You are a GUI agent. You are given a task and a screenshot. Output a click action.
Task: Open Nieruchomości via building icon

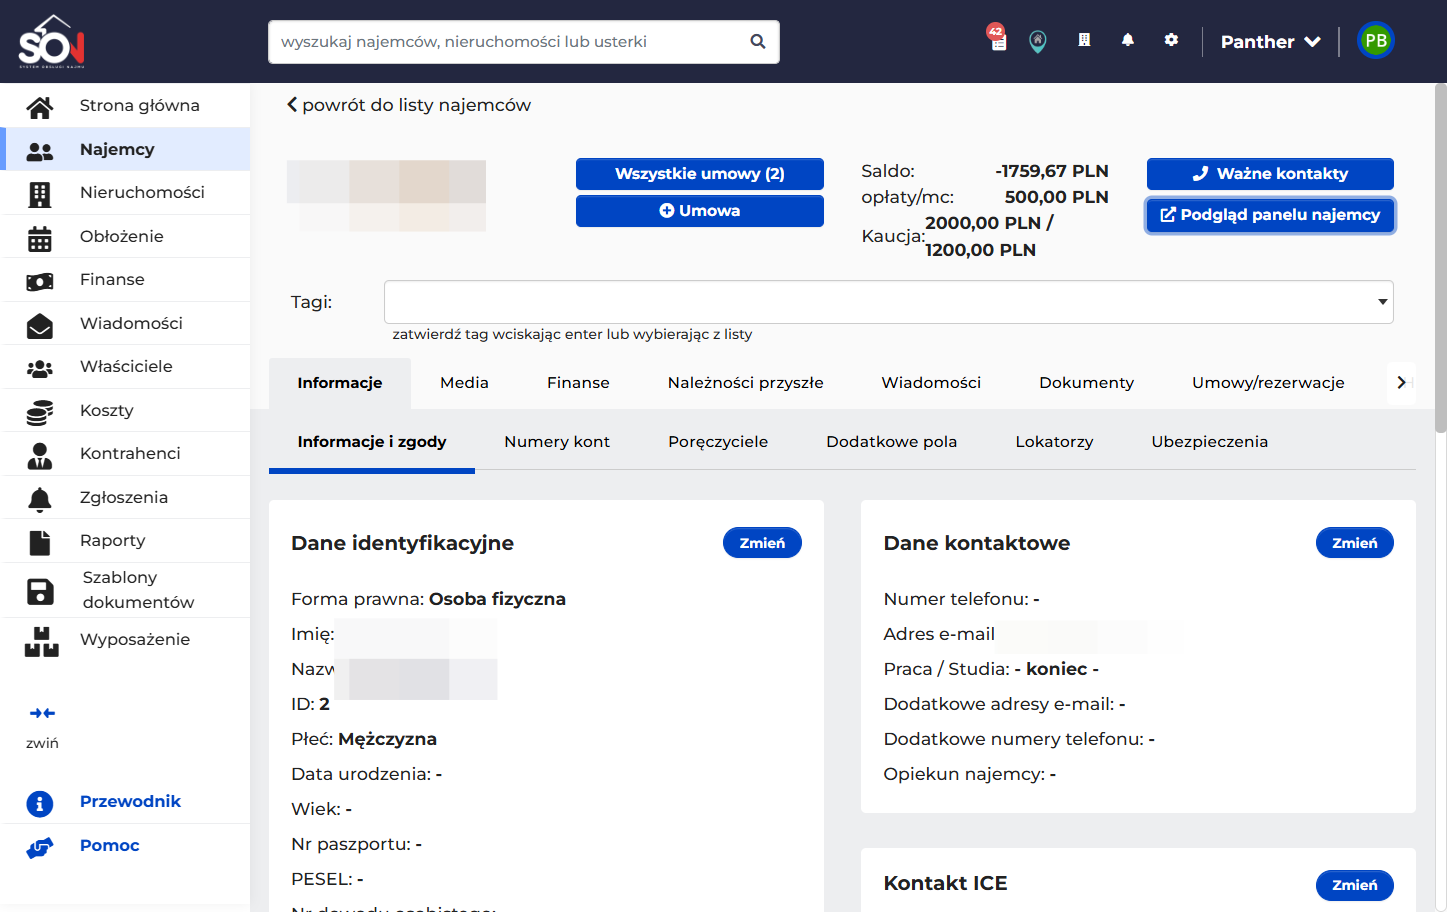coord(40,194)
